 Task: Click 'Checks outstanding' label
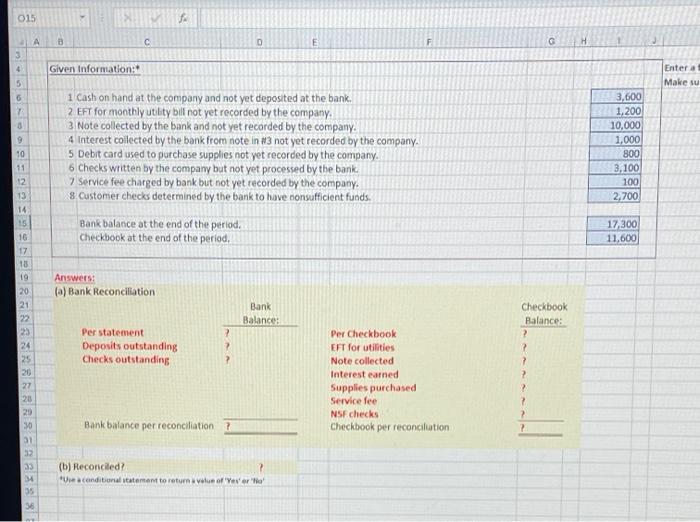[125, 359]
